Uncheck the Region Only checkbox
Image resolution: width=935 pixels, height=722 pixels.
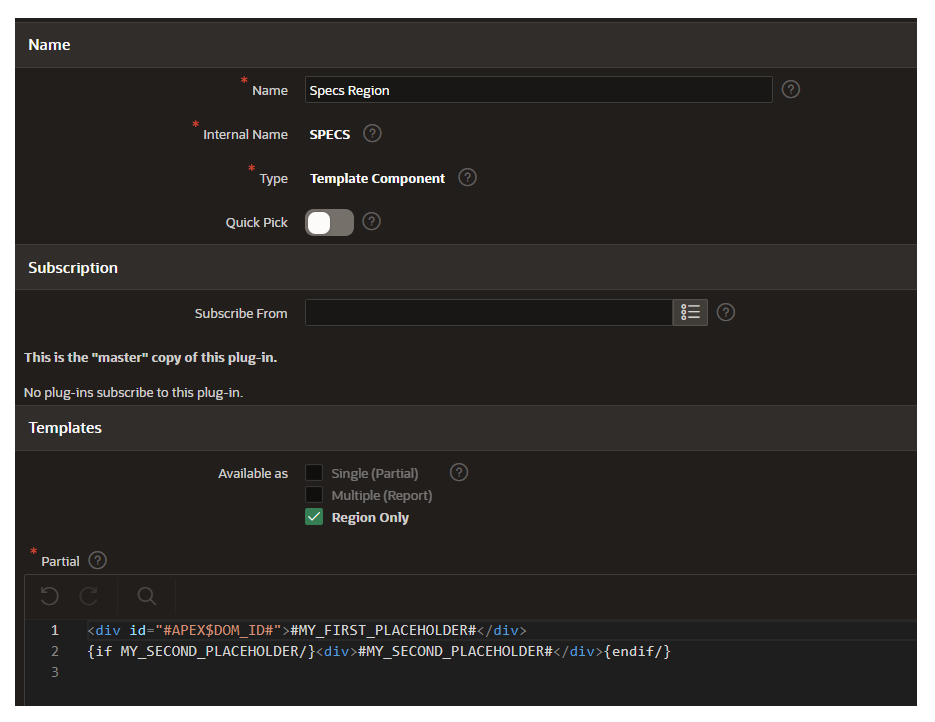[x=314, y=517]
